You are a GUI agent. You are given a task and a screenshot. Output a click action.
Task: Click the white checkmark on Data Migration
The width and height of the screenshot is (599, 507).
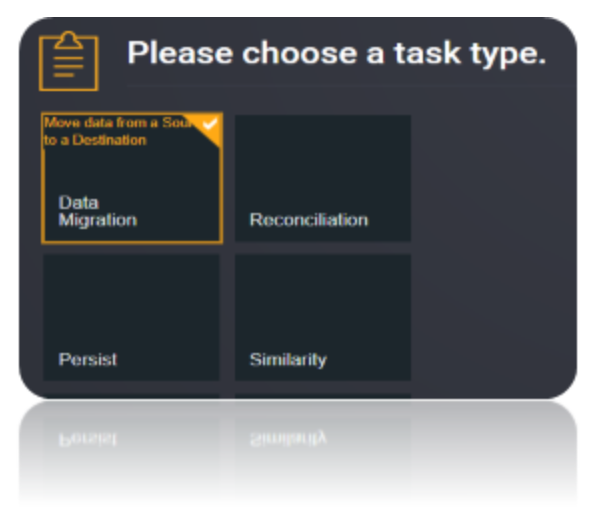point(210,124)
